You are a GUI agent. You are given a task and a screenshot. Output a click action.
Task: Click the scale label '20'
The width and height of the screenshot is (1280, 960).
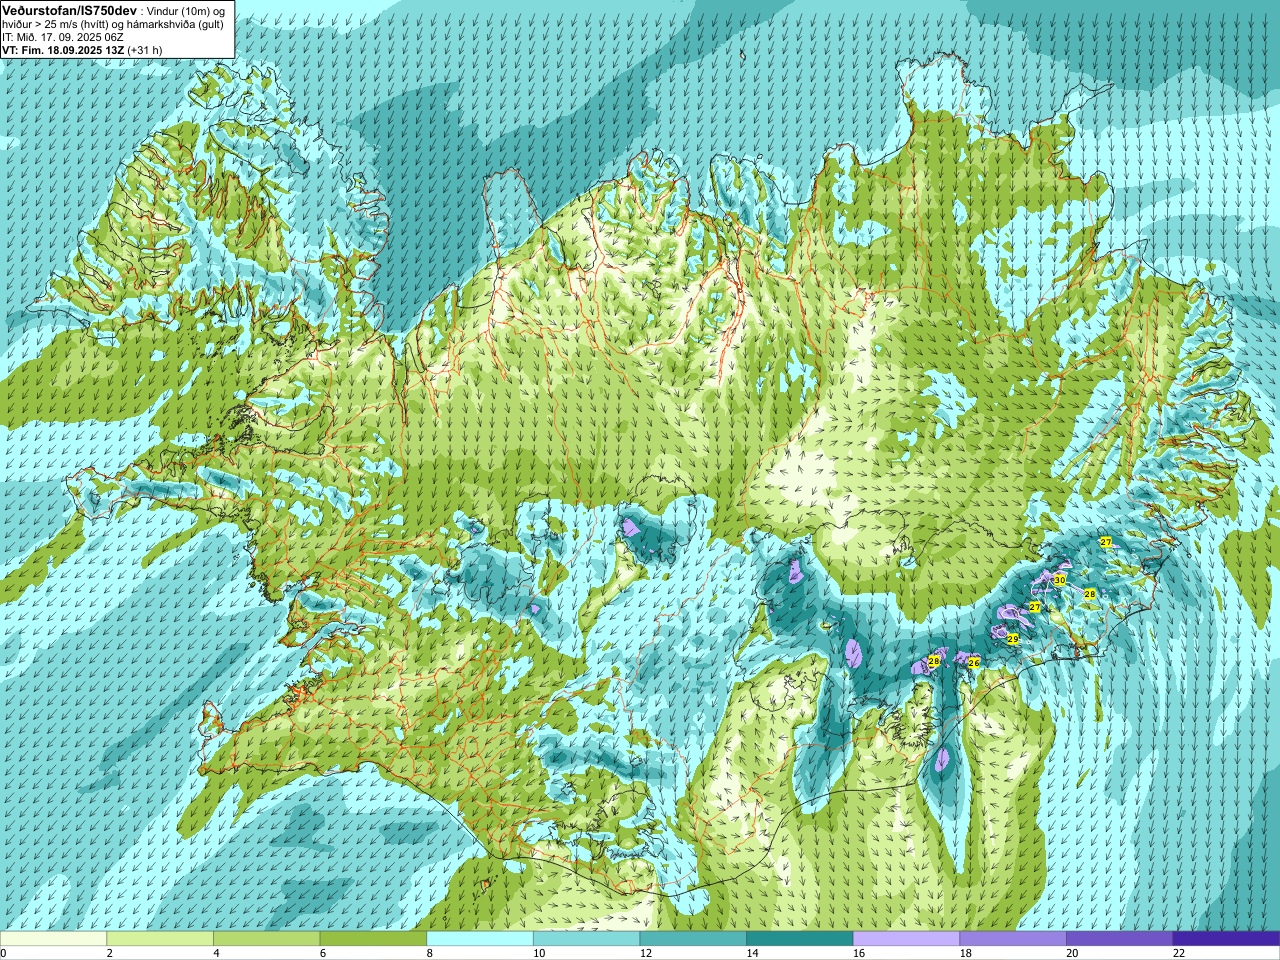coord(1072,953)
